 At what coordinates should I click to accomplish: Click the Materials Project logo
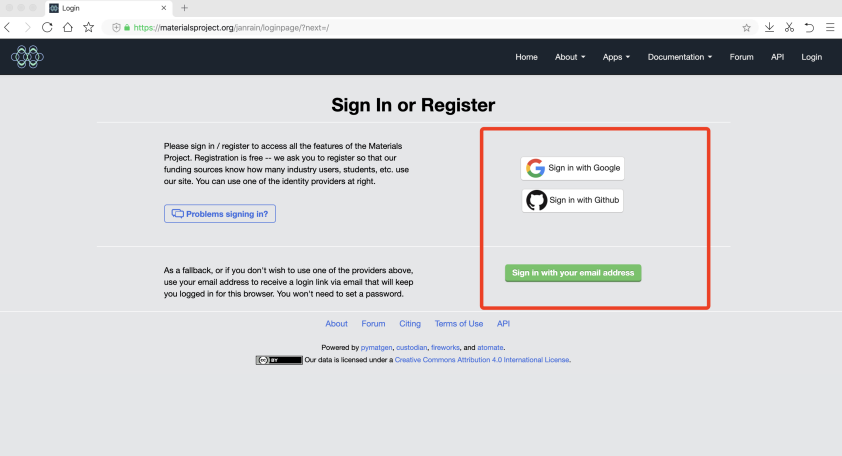(27, 57)
